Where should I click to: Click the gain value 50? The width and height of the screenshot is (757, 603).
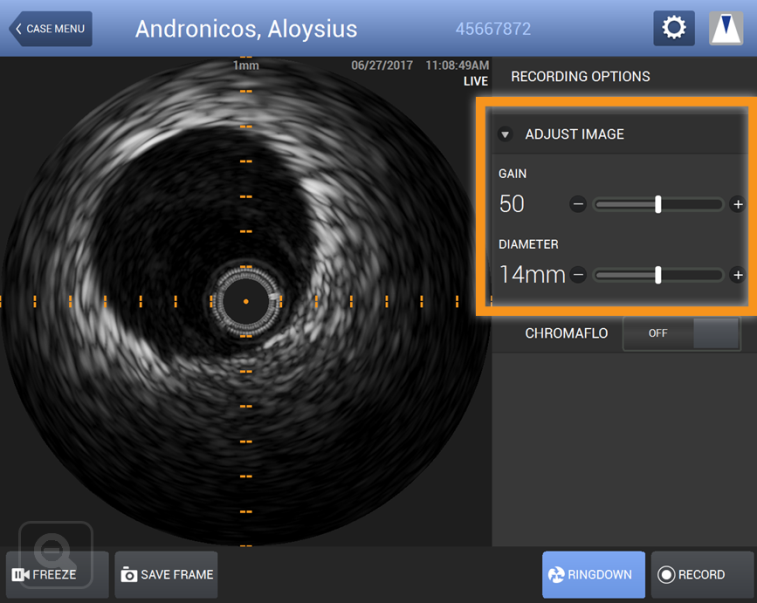(511, 204)
